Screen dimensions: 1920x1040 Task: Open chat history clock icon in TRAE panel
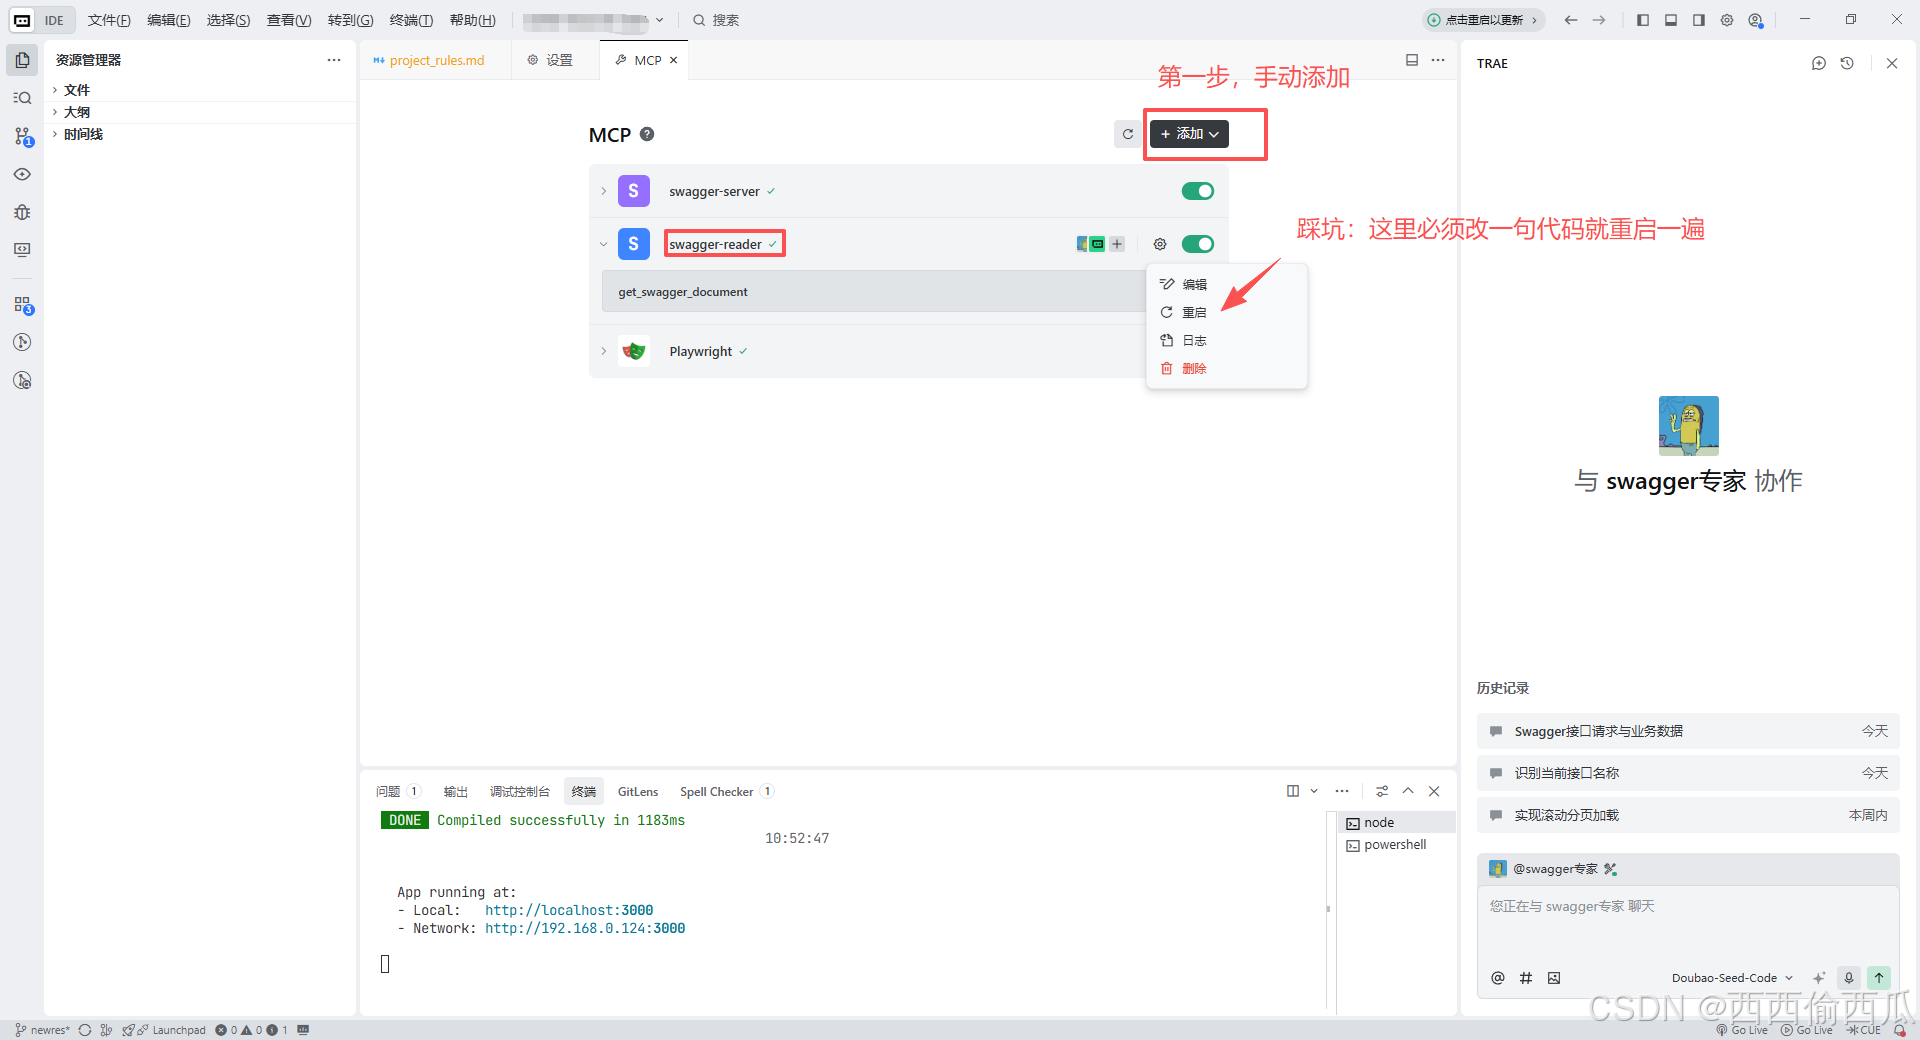pos(1847,63)
